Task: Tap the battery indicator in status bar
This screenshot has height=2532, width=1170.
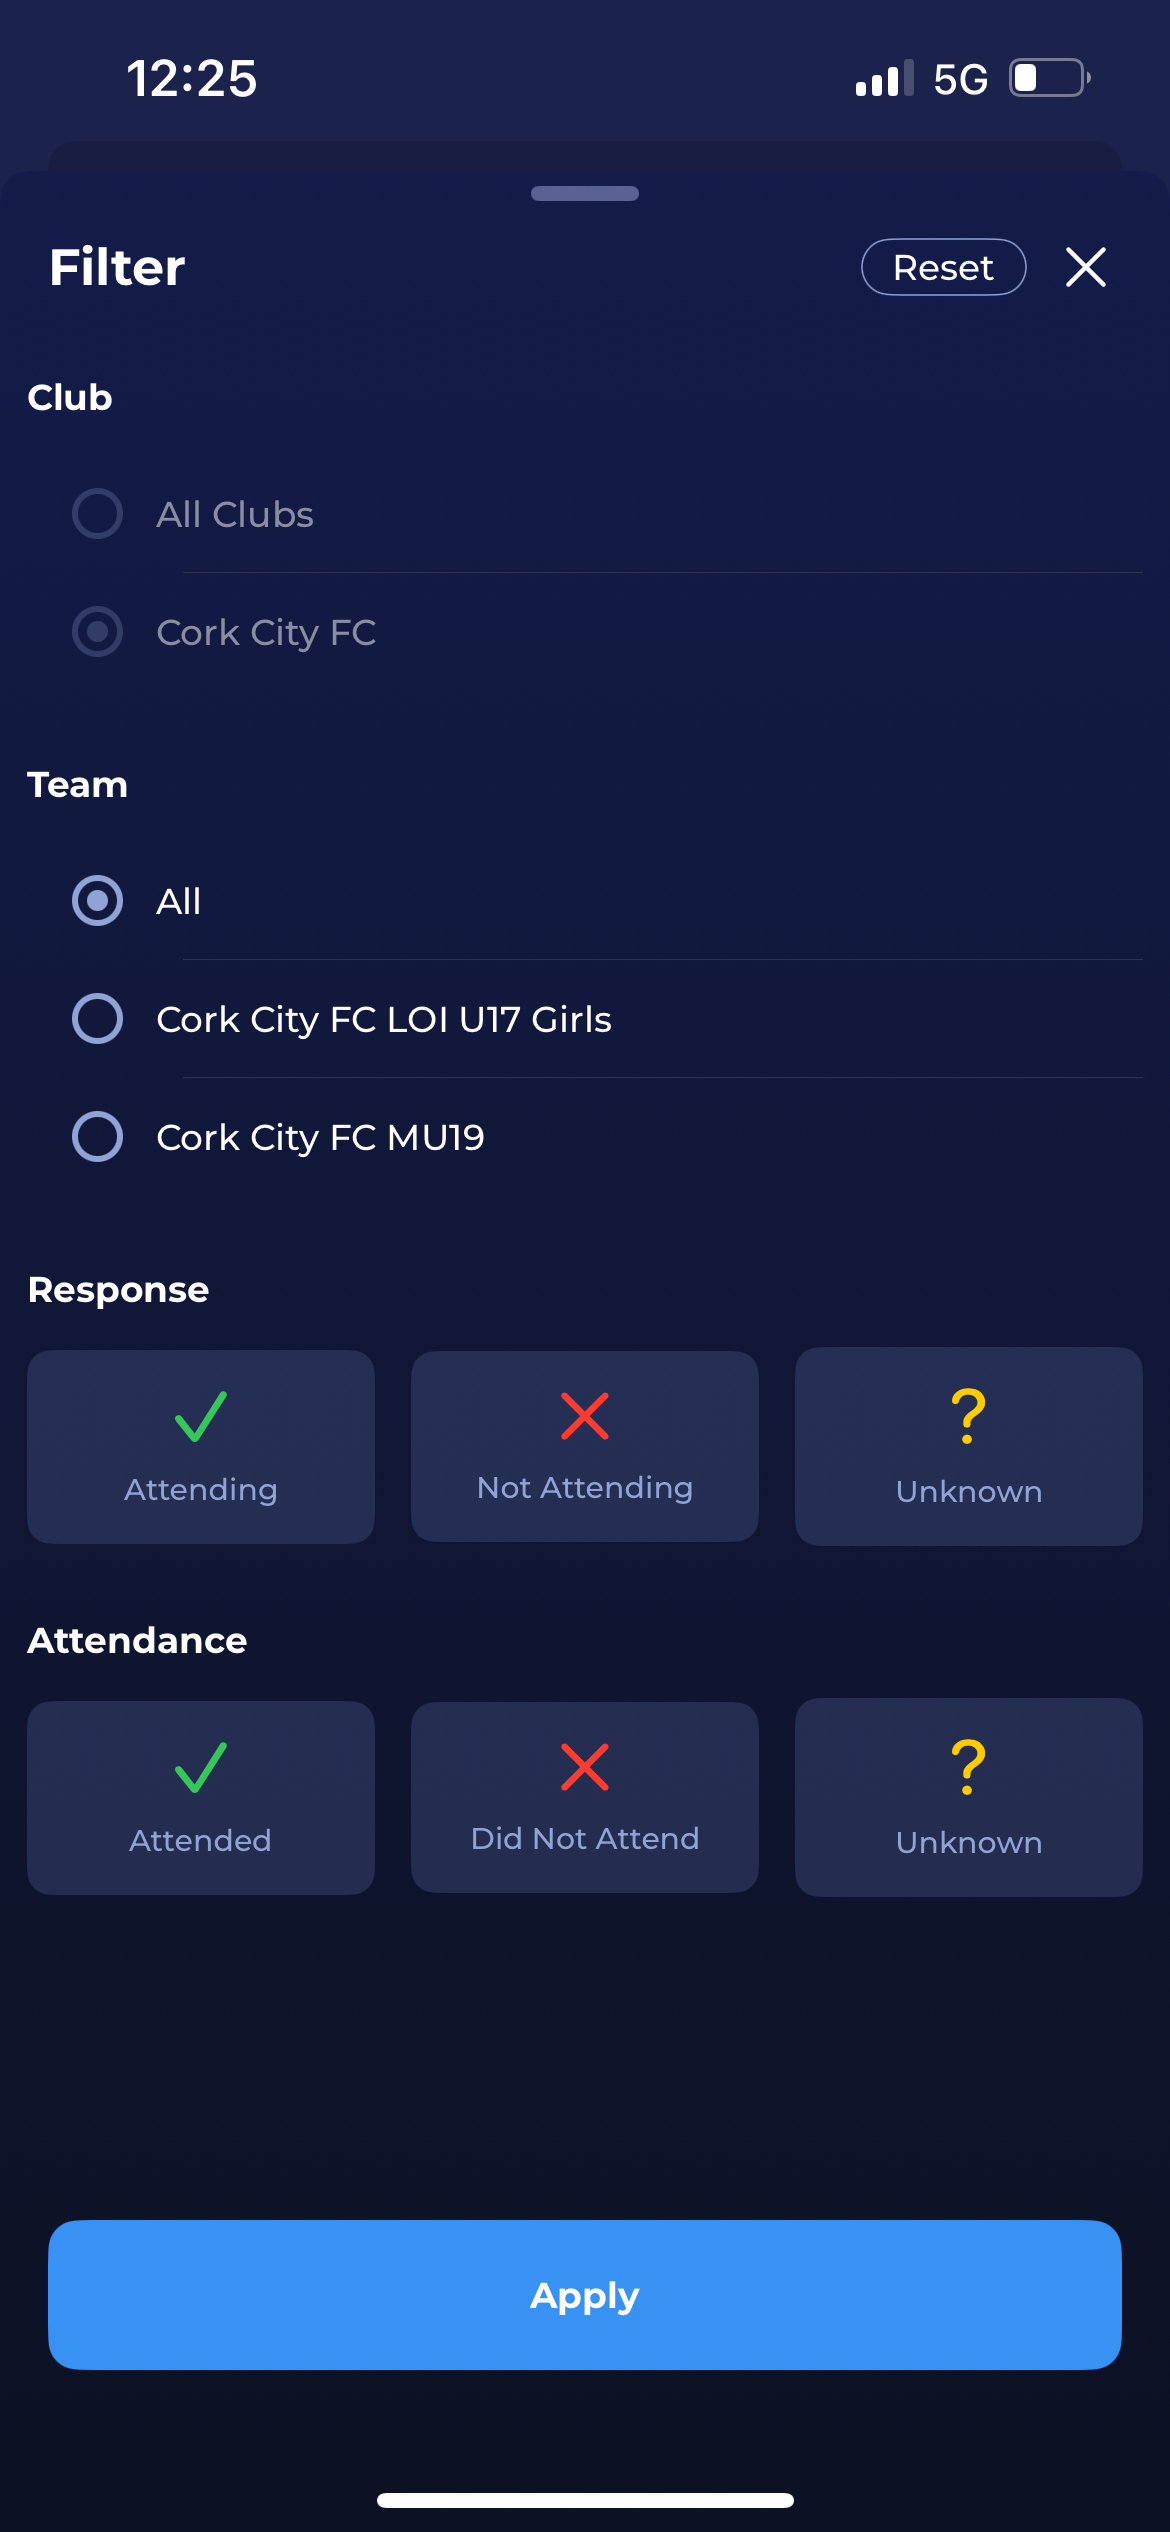Action: click(1049, 78)
